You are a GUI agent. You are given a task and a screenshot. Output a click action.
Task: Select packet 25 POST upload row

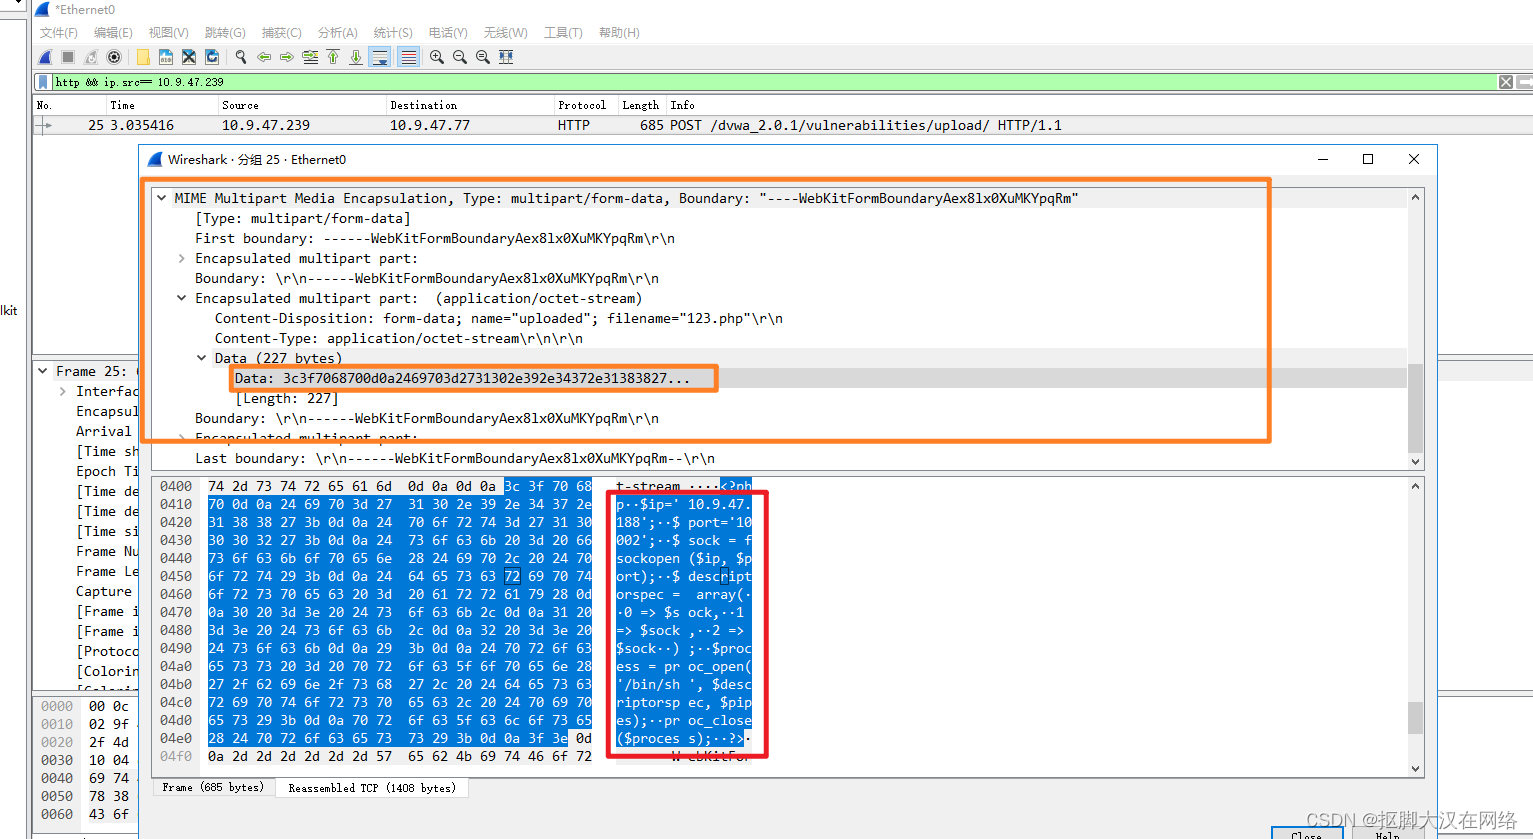[x=782, y=125]
